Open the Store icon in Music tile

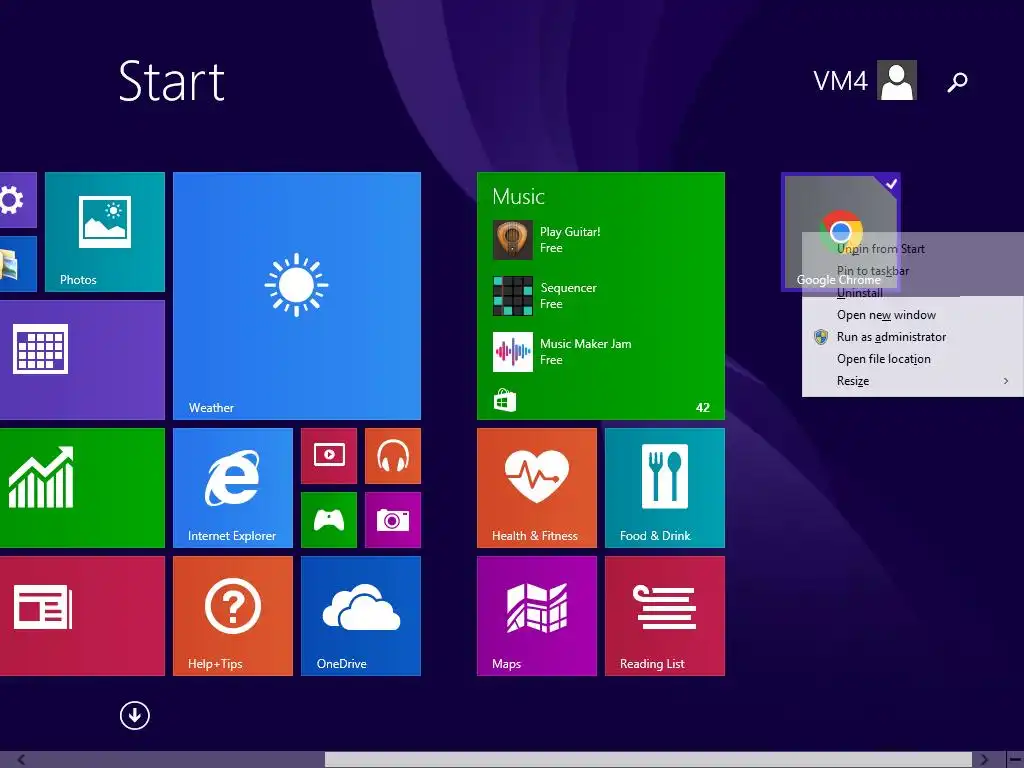[504, 400]
